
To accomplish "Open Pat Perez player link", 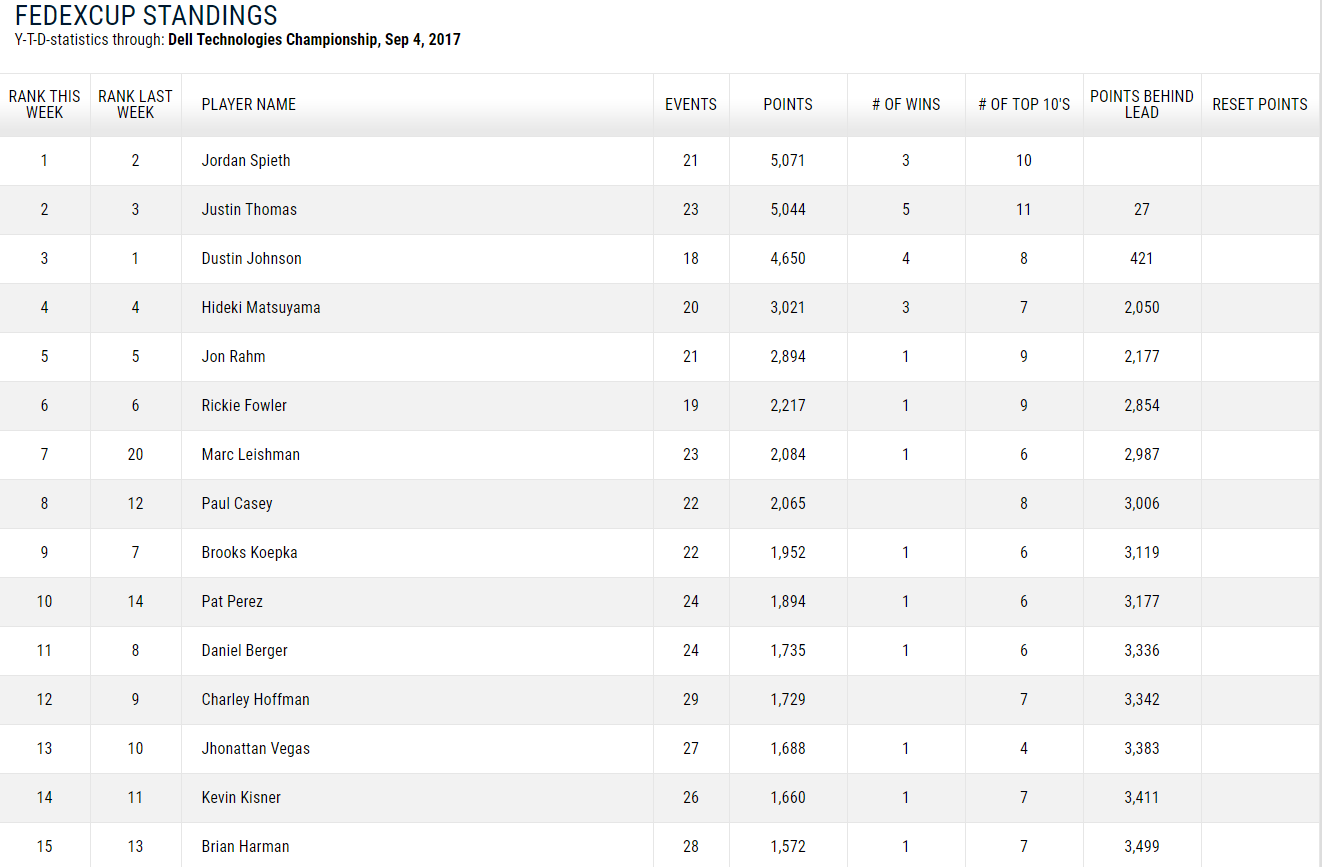I will tap(232, 602).
